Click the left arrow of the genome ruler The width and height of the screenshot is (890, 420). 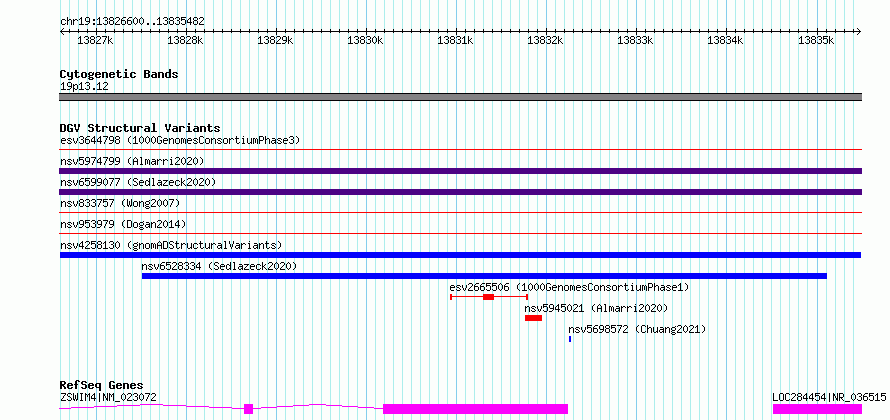62,31
